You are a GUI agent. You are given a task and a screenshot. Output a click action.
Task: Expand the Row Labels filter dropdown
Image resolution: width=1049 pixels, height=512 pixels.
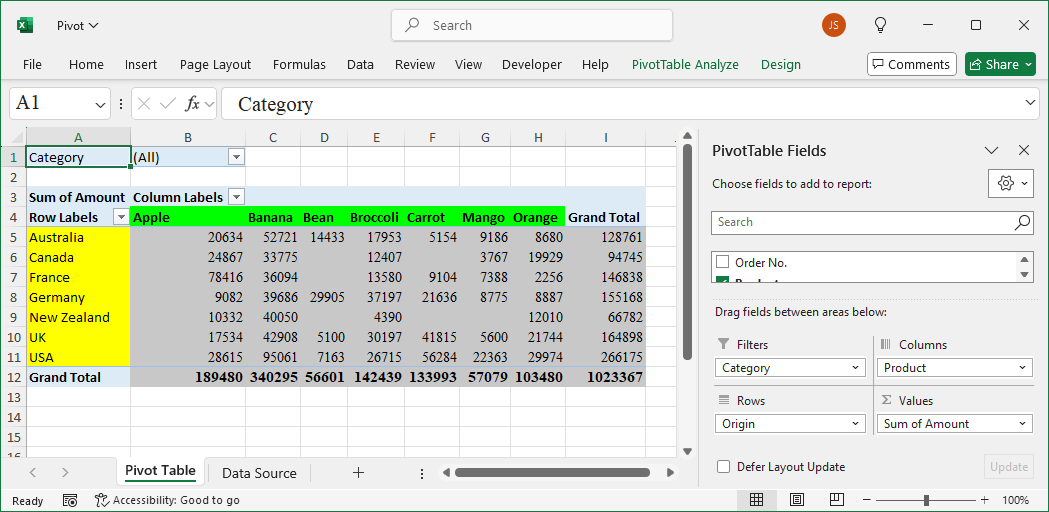pos(120,217)
